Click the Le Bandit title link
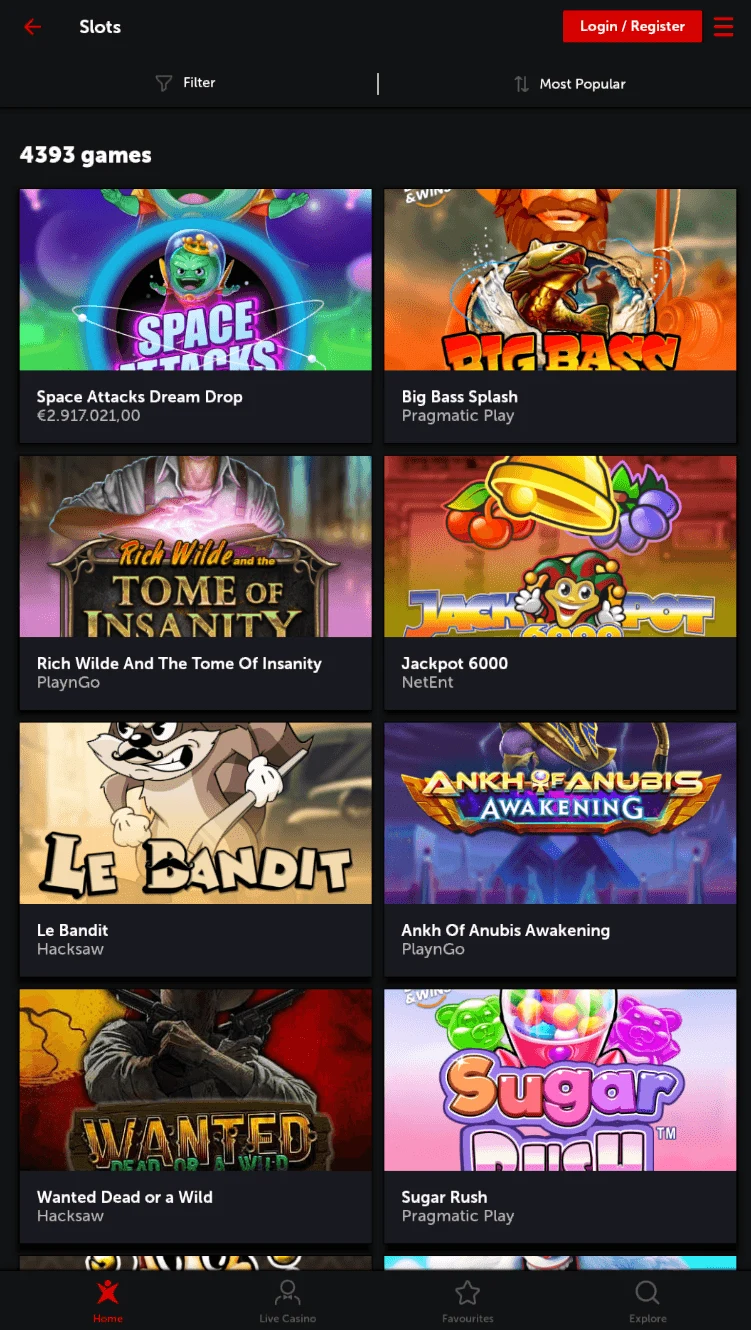The height and width of the screenshot is (1330, 751). pos(73,930)
